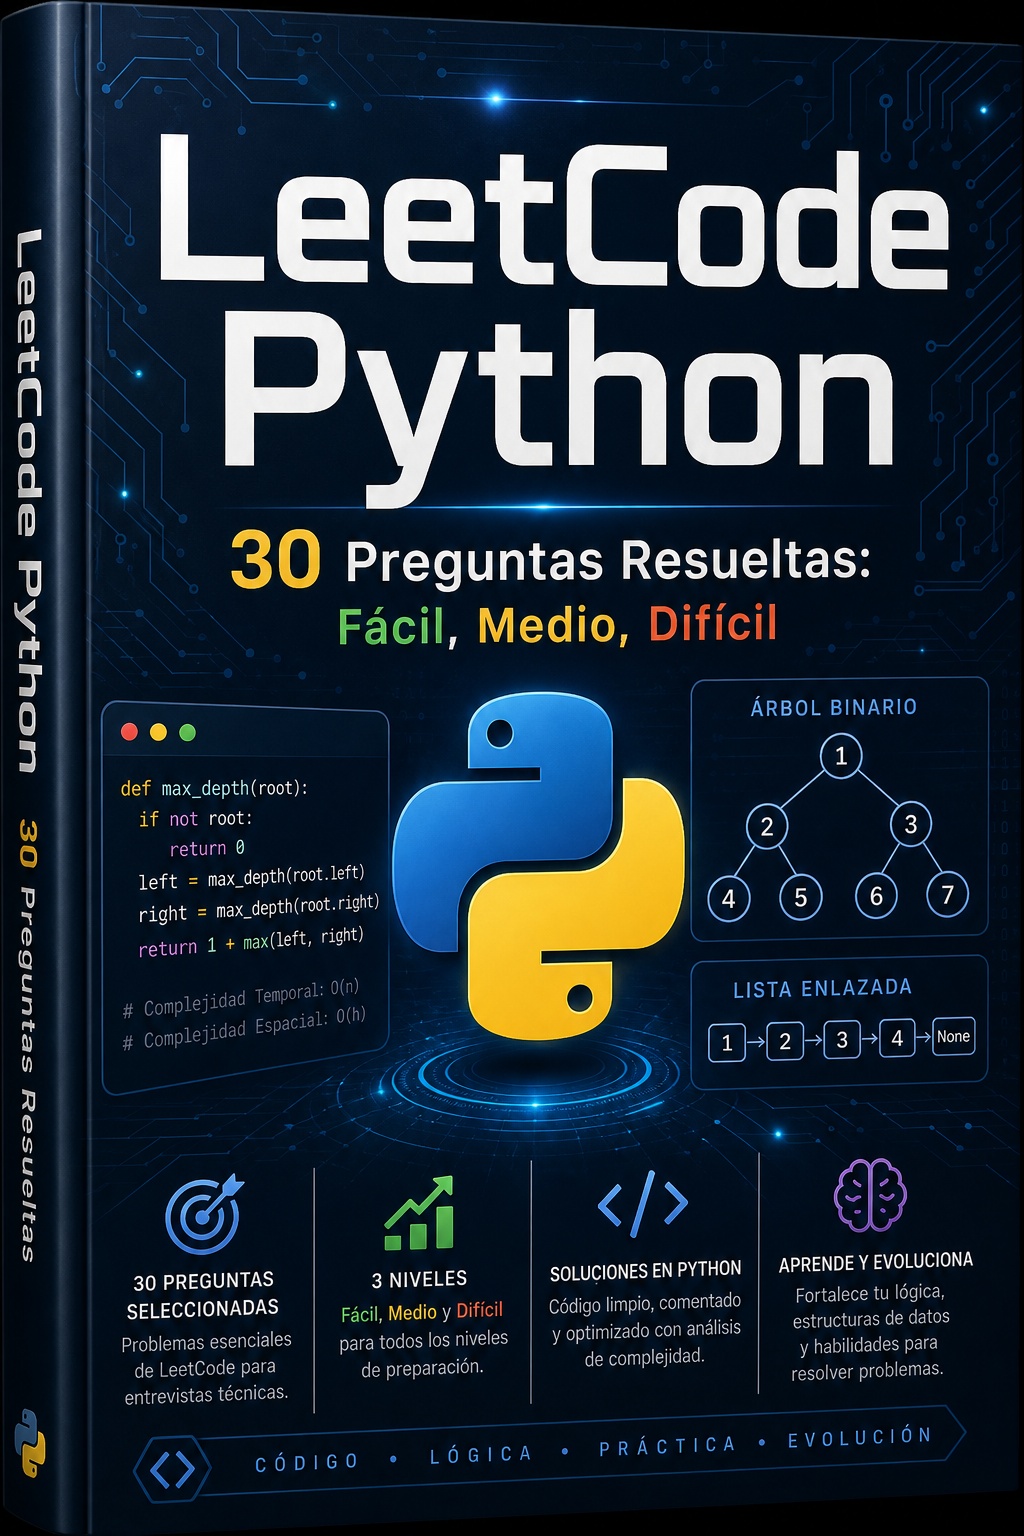Click the '# Complejidad Temporal: O(n)' comment
The height and width of the screenshot is (1536, 1024).
pyautogui.click(x=240, y=998)
